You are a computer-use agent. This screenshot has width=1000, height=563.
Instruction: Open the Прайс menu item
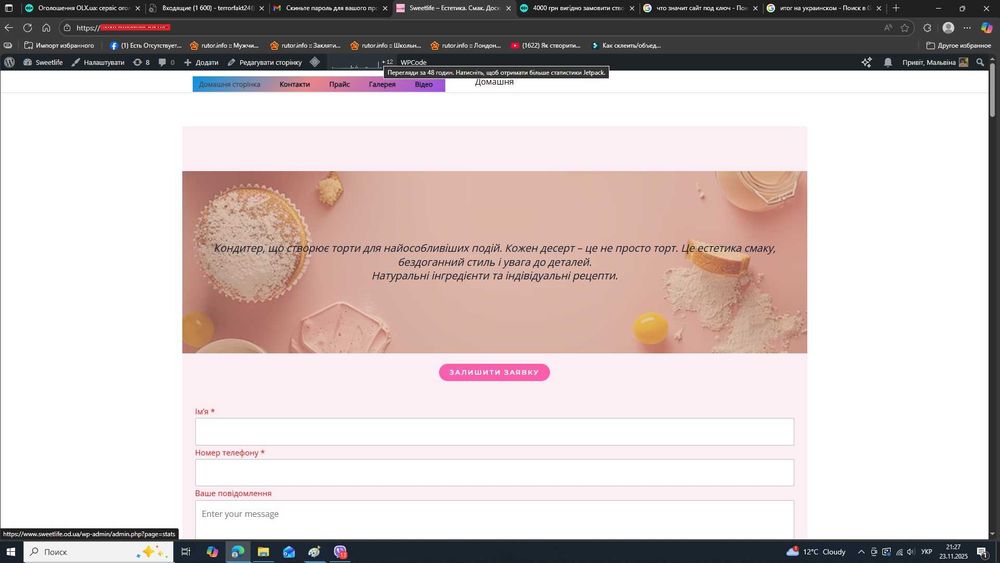coord(339,84)
